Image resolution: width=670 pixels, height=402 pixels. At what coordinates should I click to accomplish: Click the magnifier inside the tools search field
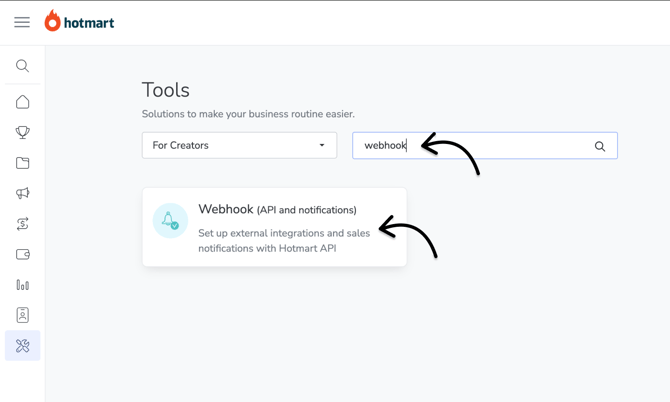[599, 147]
